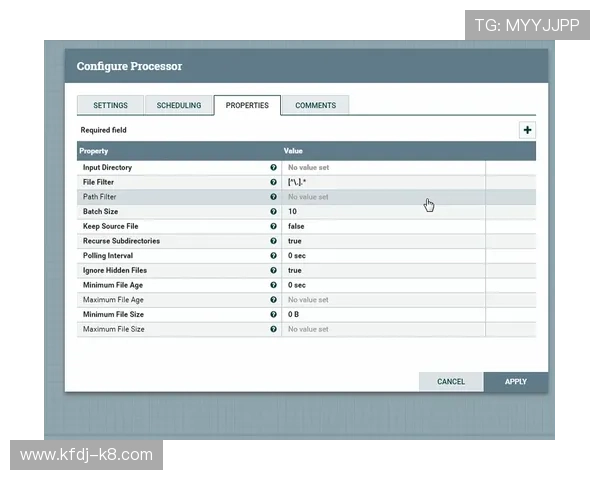Open the Comments tab
The height and width of the screenshot is (480, 600).
coord(316,105)
